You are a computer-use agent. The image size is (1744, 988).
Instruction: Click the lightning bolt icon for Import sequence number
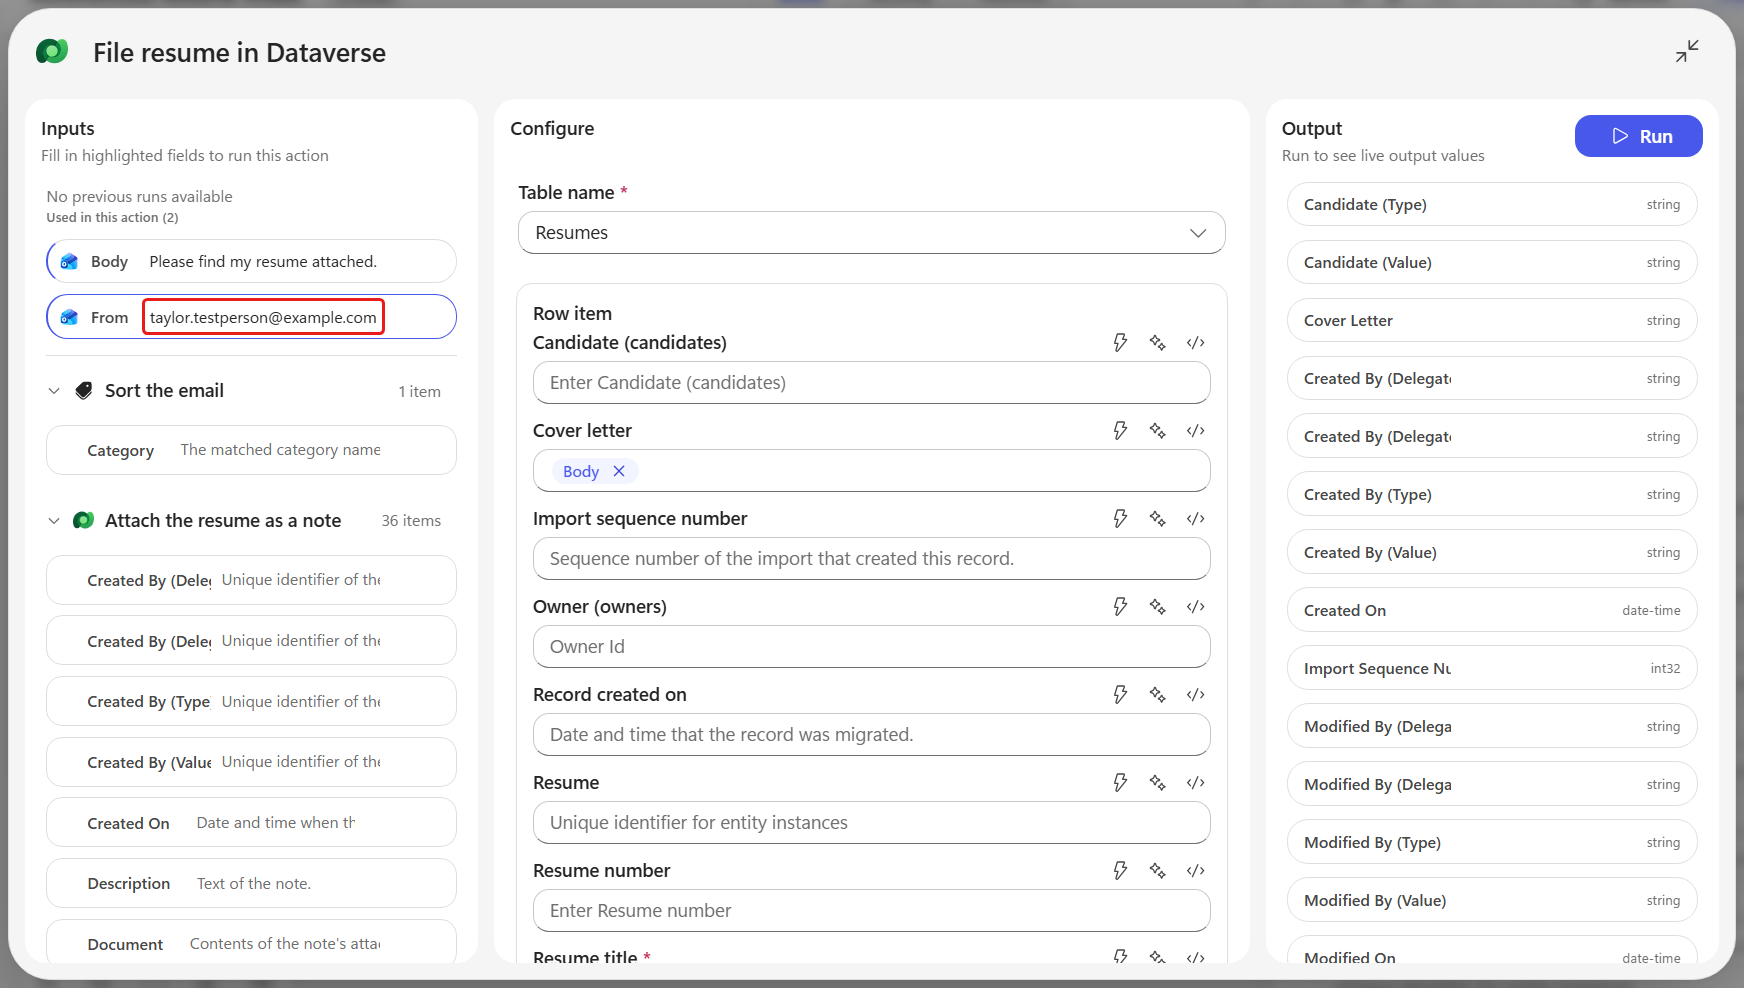pyautogui.click(x=1120, y=519)
